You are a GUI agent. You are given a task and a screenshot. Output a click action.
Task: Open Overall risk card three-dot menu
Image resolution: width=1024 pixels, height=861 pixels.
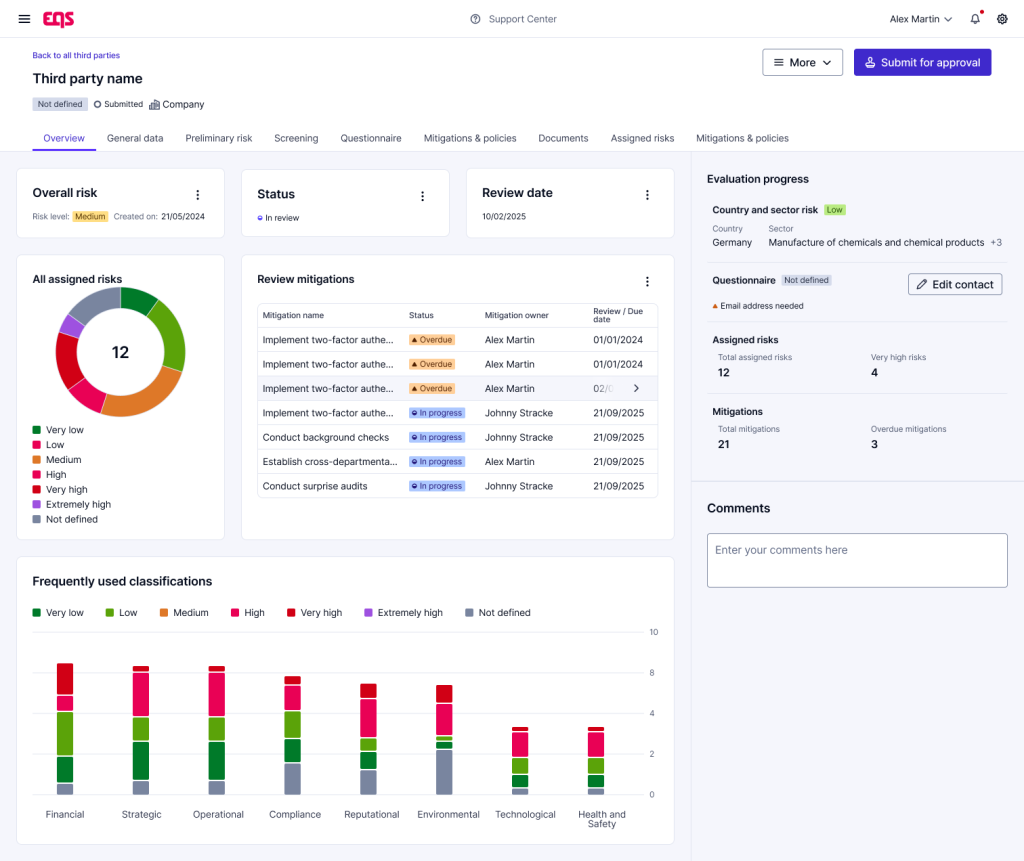click(197, 195)
